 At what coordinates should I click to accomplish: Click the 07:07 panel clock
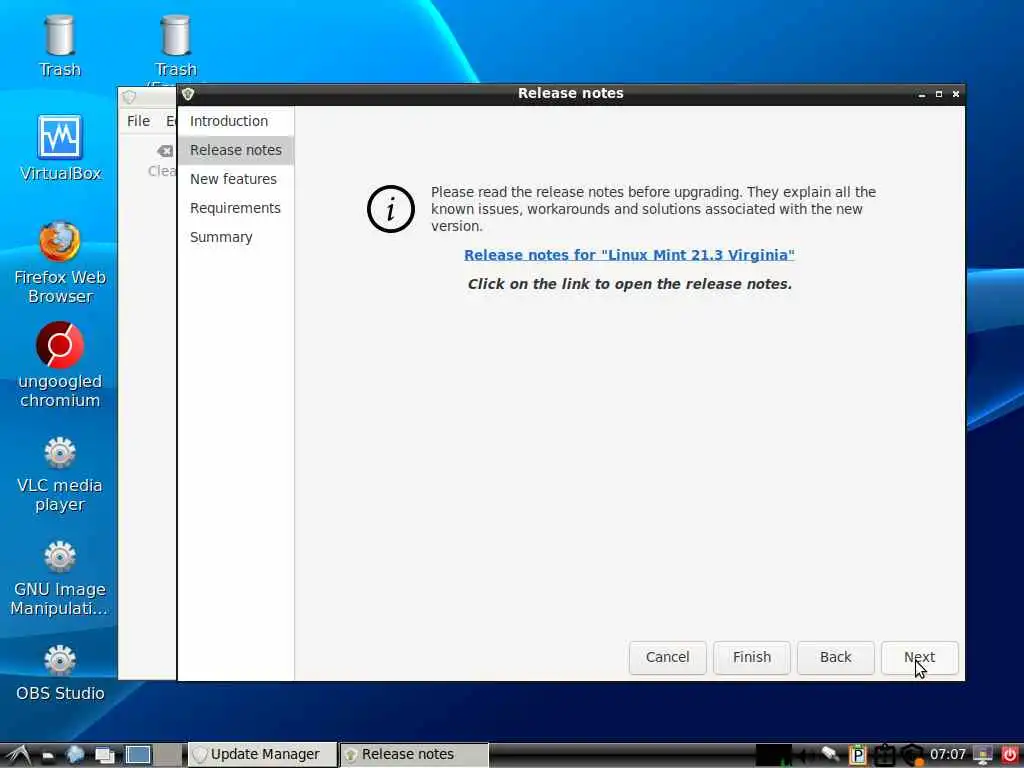tap(948, 755)
